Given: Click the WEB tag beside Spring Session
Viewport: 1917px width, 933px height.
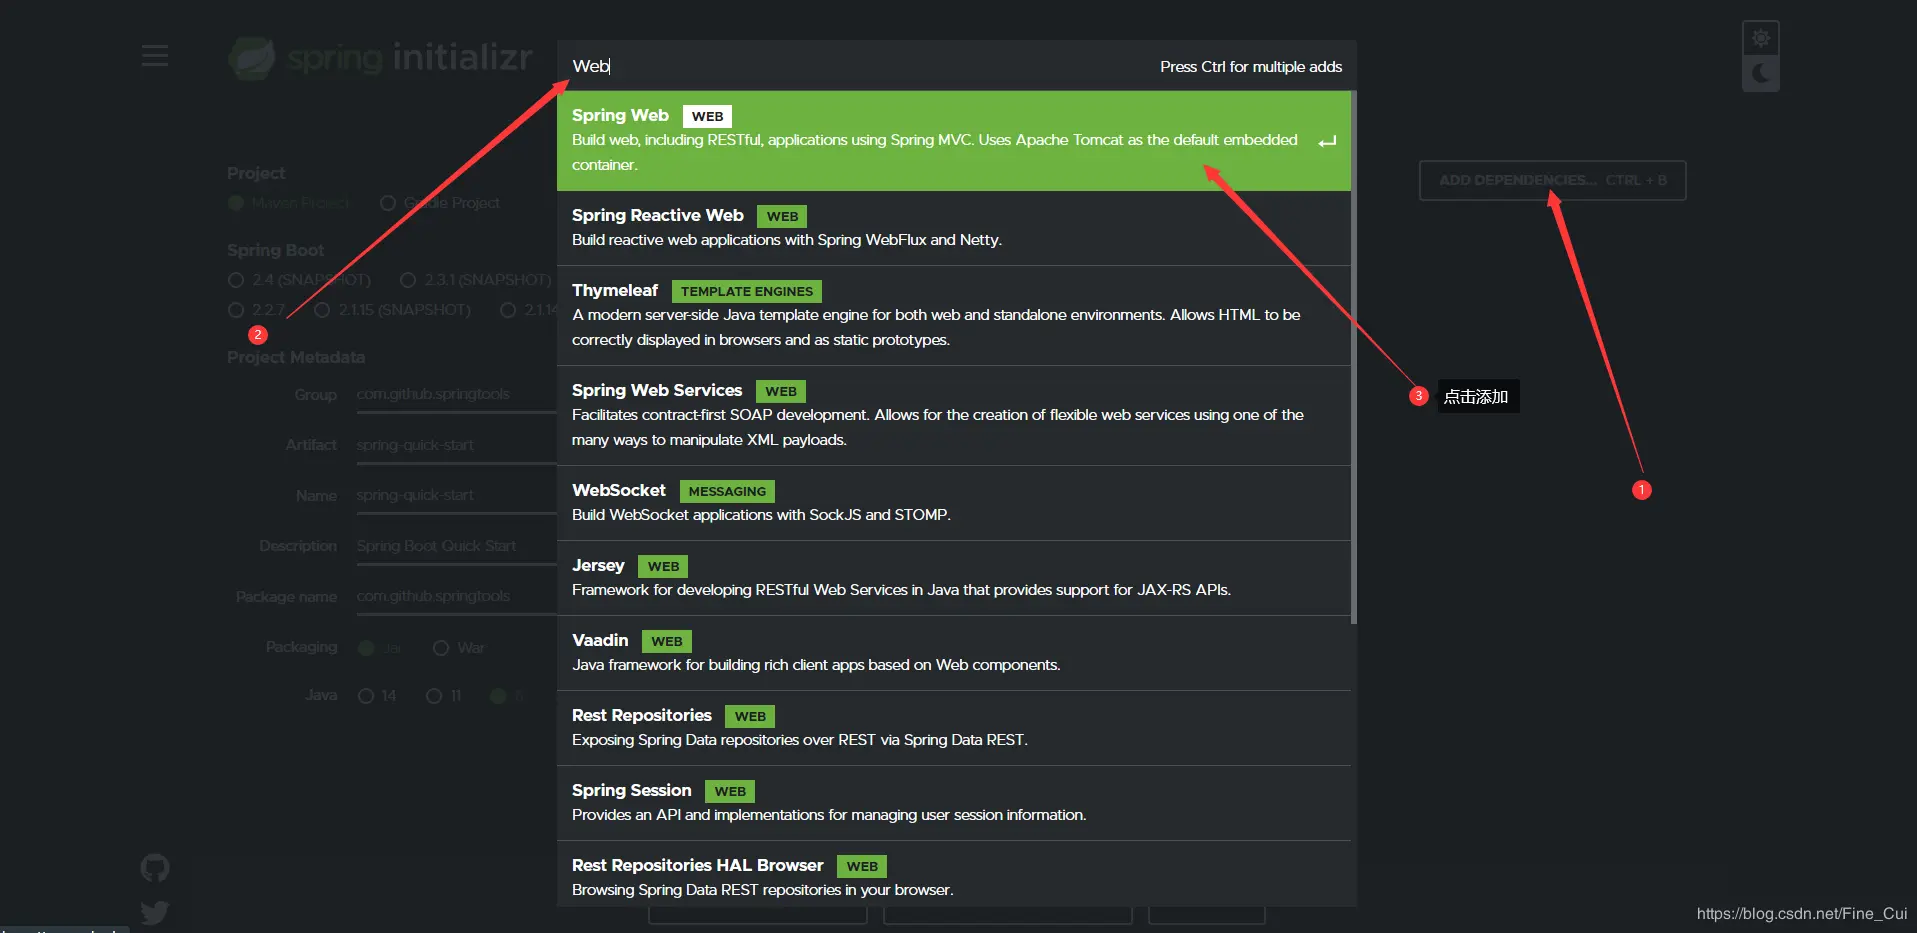Looking at the screenshot, I should (730, 791).
